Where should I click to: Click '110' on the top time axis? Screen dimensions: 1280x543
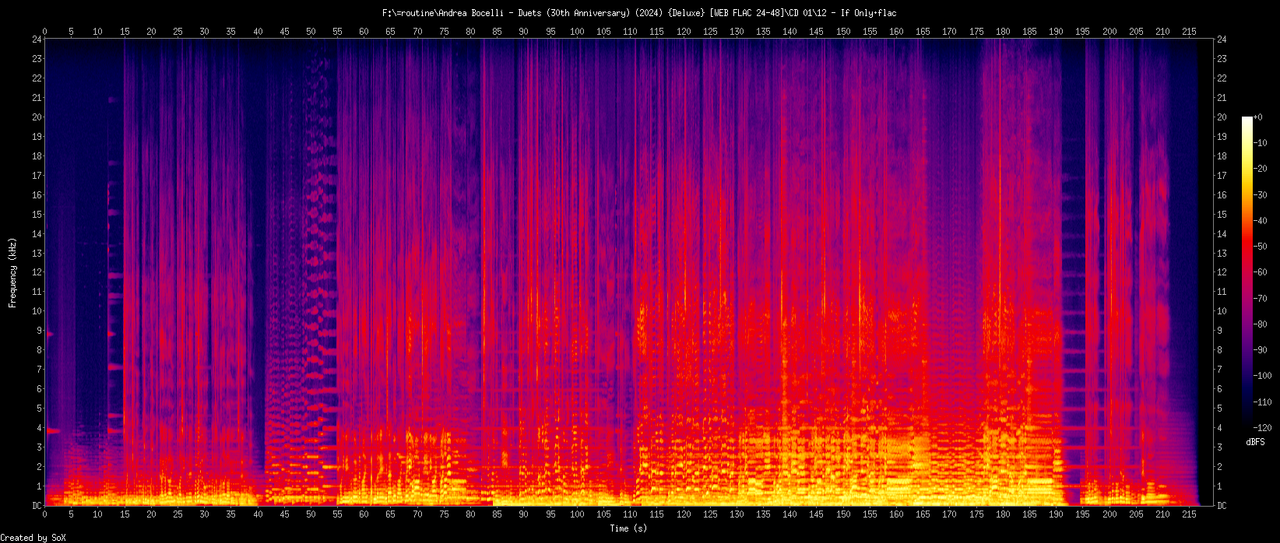(x=630, y=30)
